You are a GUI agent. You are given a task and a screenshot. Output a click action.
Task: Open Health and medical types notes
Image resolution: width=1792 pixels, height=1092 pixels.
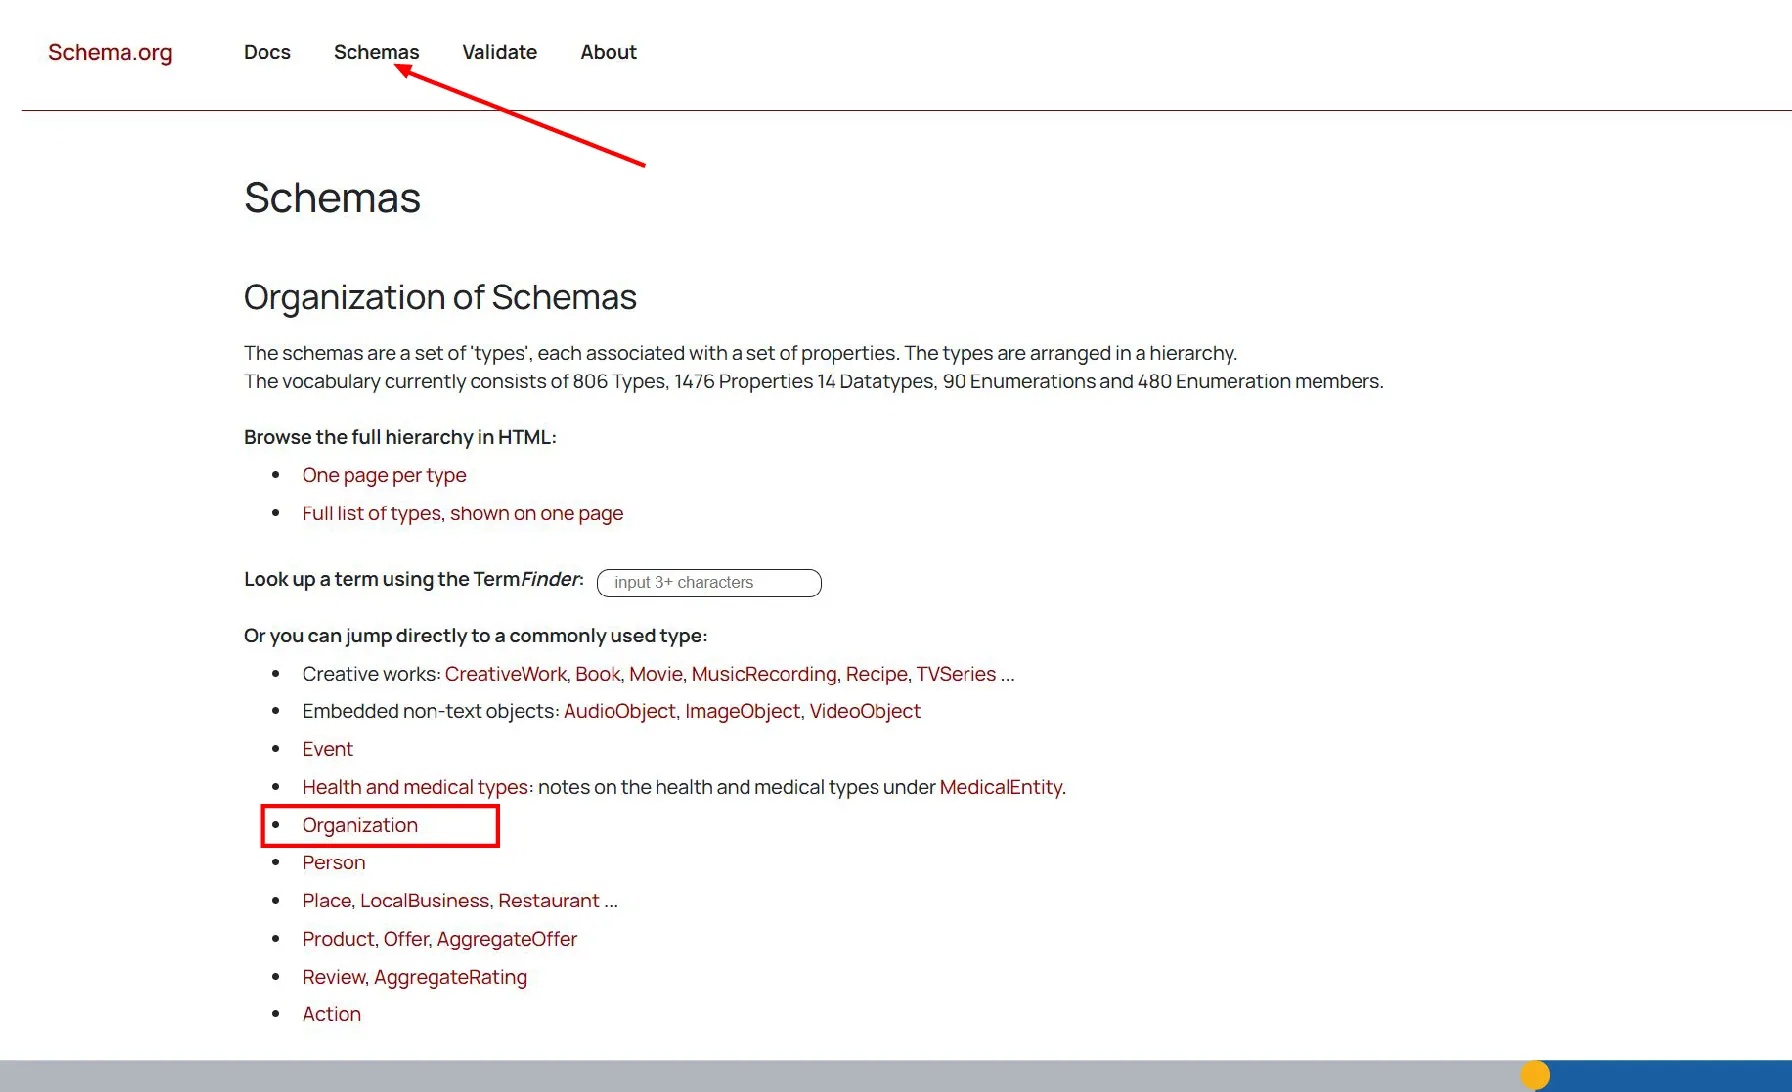[415, 787]
